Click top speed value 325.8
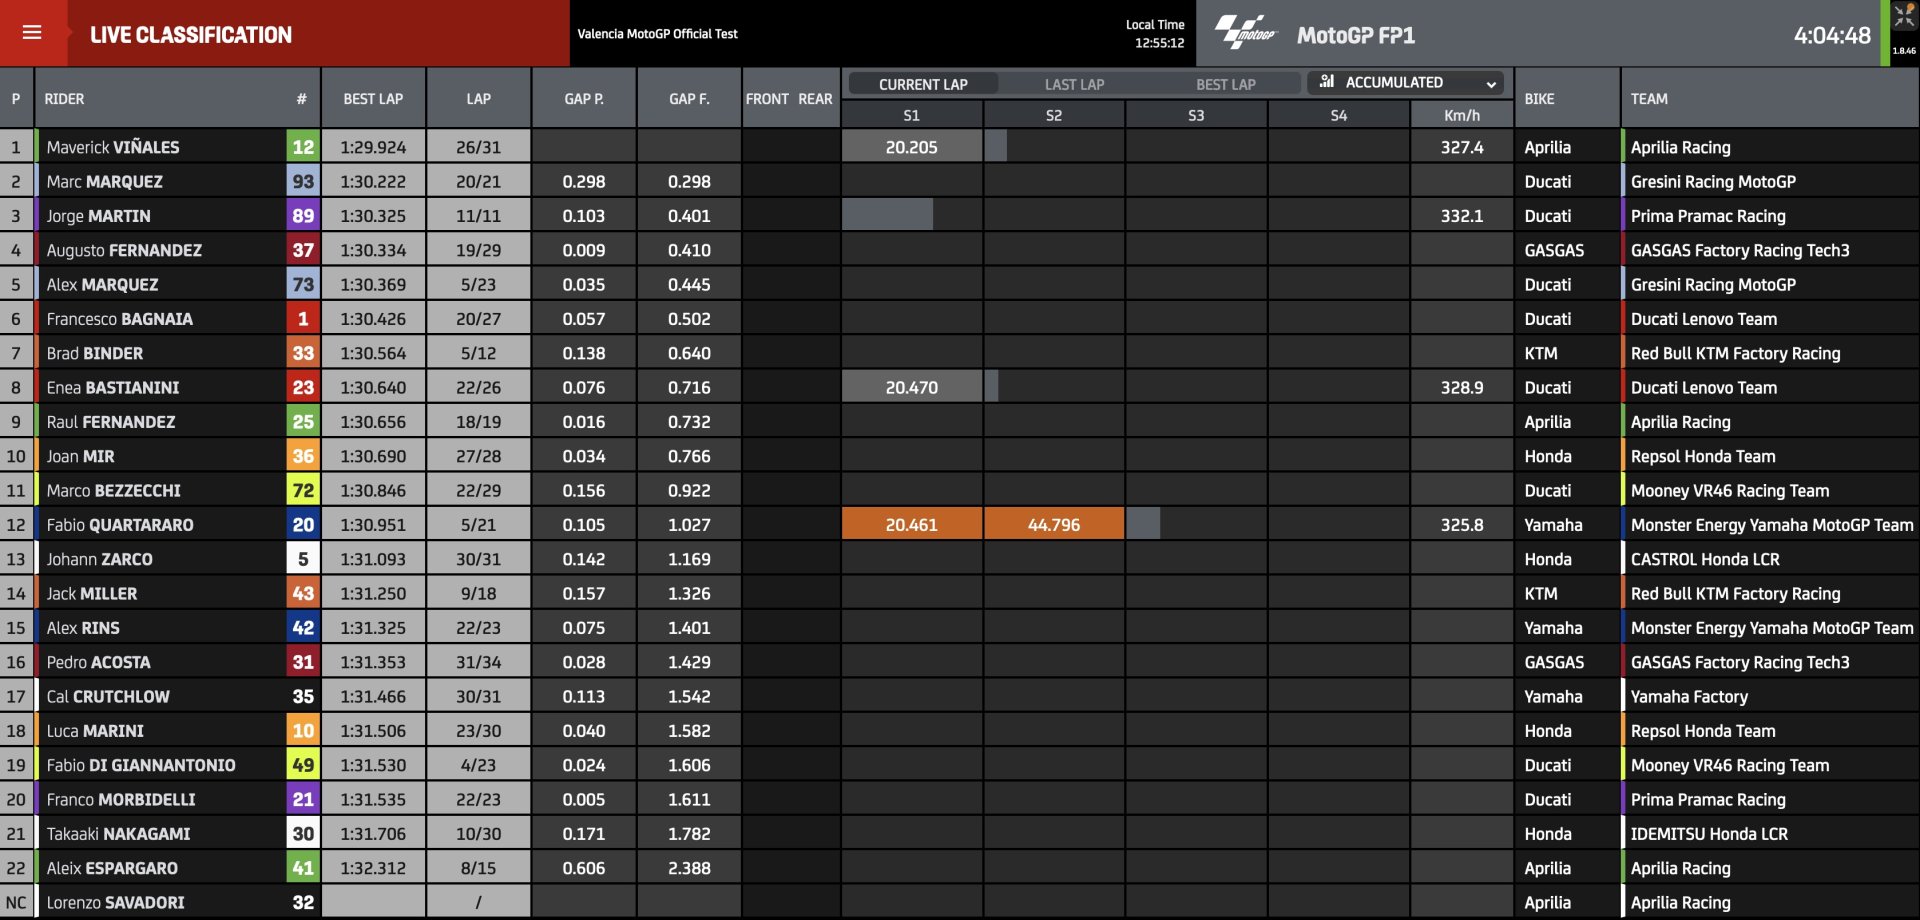This screenshot has height=920, width=1920. tap(1462, 525)
